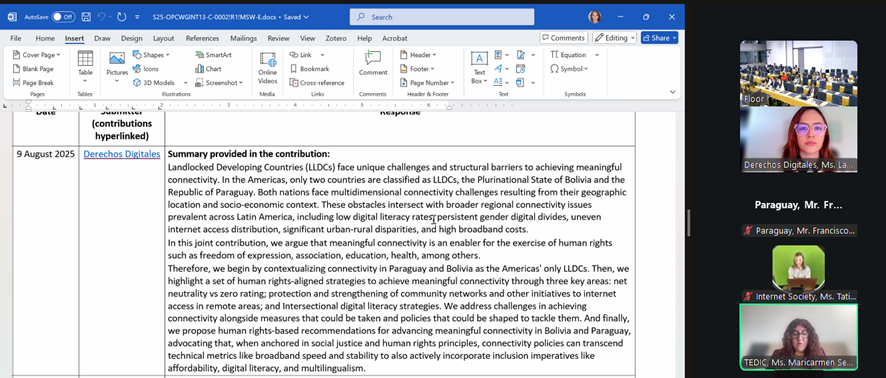Insert a Page Break
The width and height of the screenshot is (886, 378).
(33, 82)
